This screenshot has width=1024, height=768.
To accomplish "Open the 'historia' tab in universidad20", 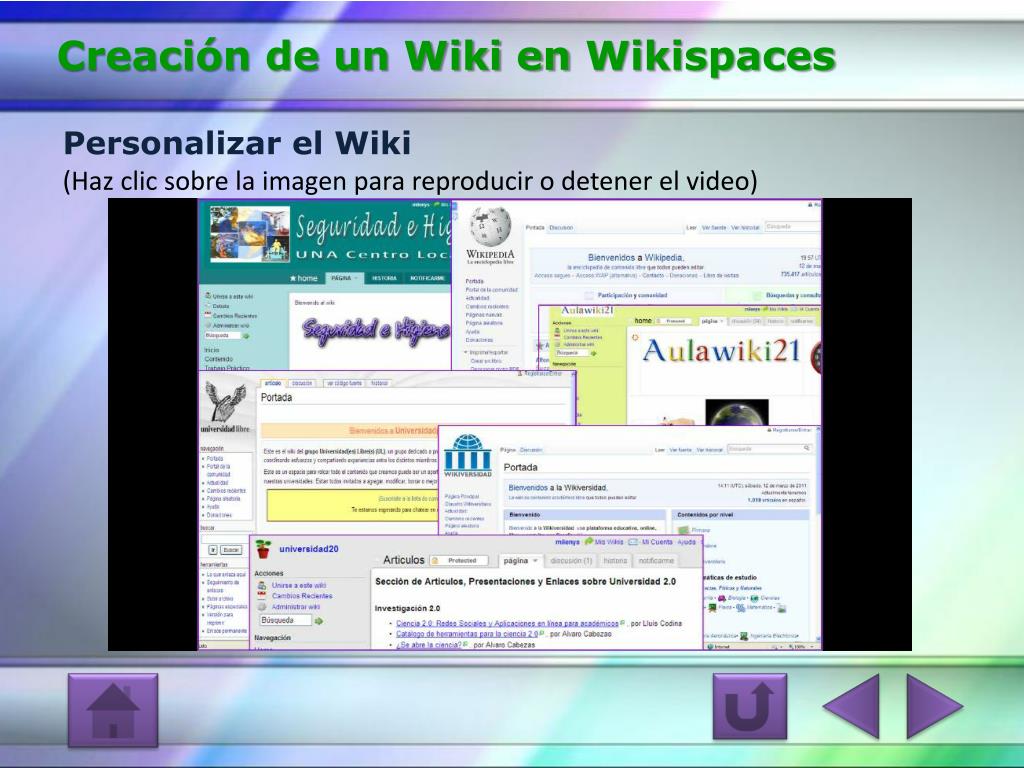I will pos(615,561).
